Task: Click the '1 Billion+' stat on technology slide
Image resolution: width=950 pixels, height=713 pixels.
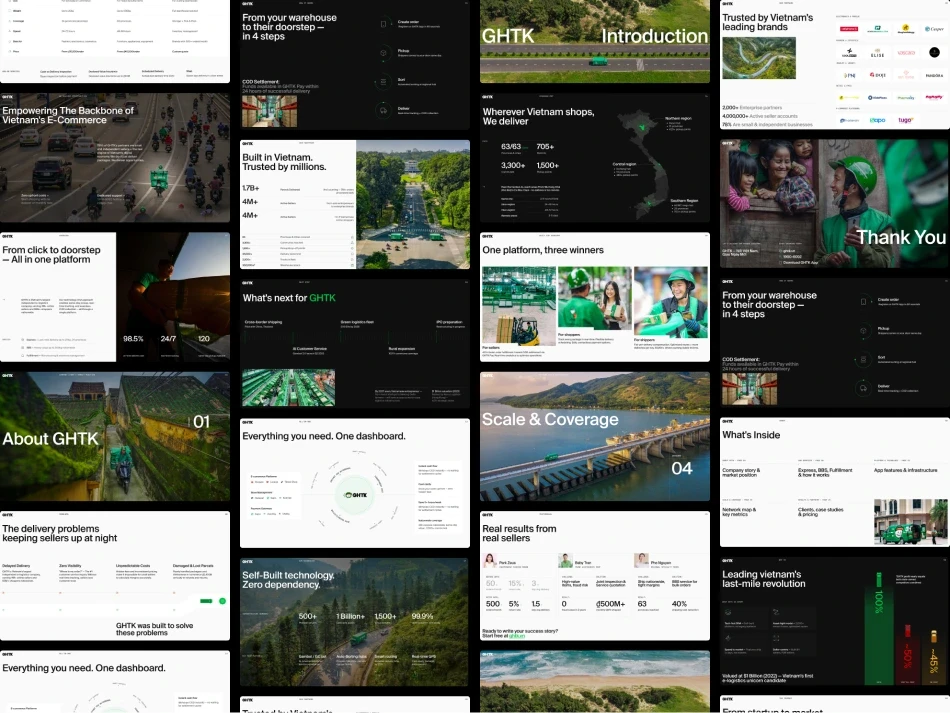Action: click(x=350, y=616)
